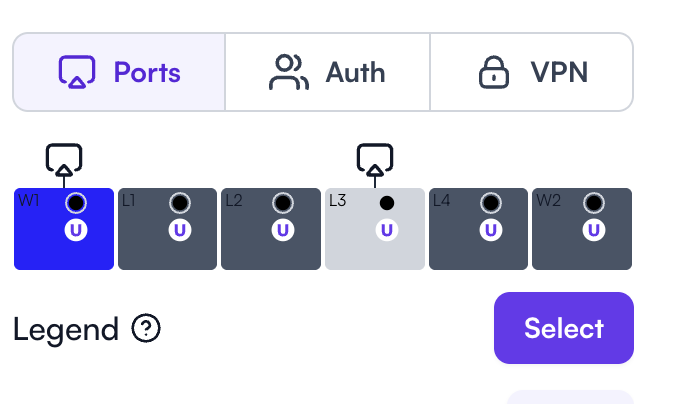Select the blue W1 port tile

click(64, 229)
